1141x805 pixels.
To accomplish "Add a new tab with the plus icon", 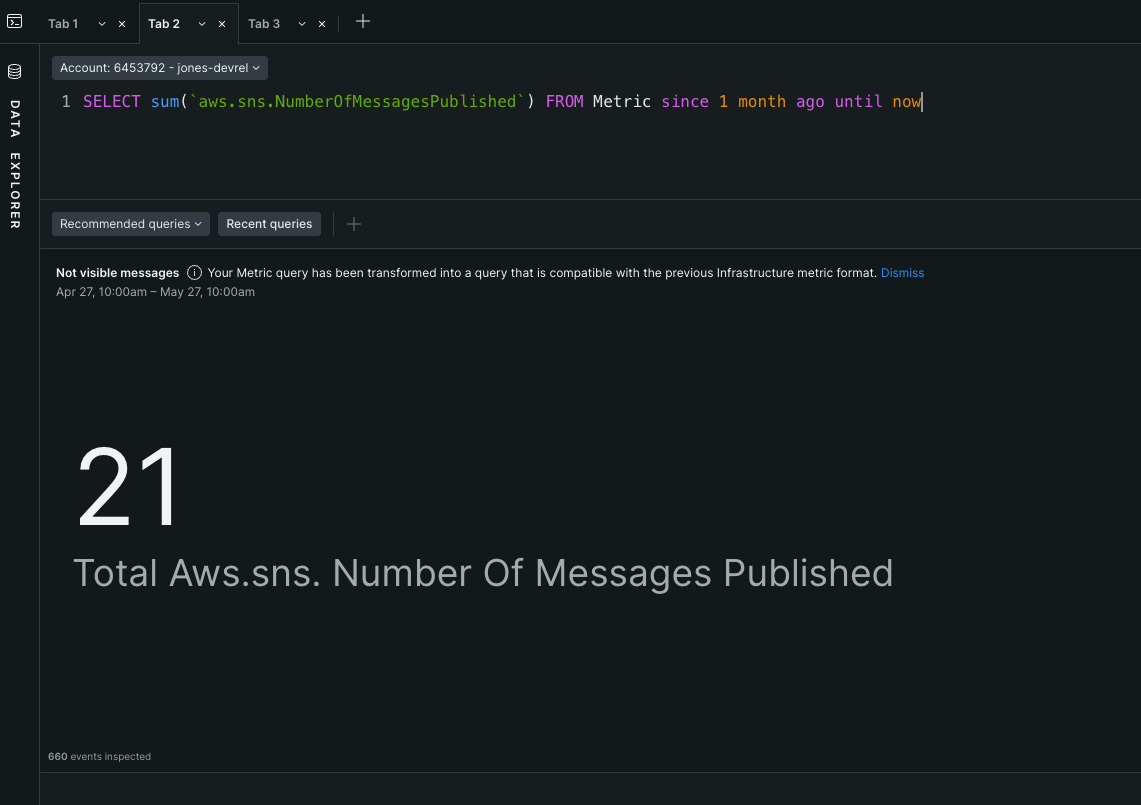I will coord(362,20).
